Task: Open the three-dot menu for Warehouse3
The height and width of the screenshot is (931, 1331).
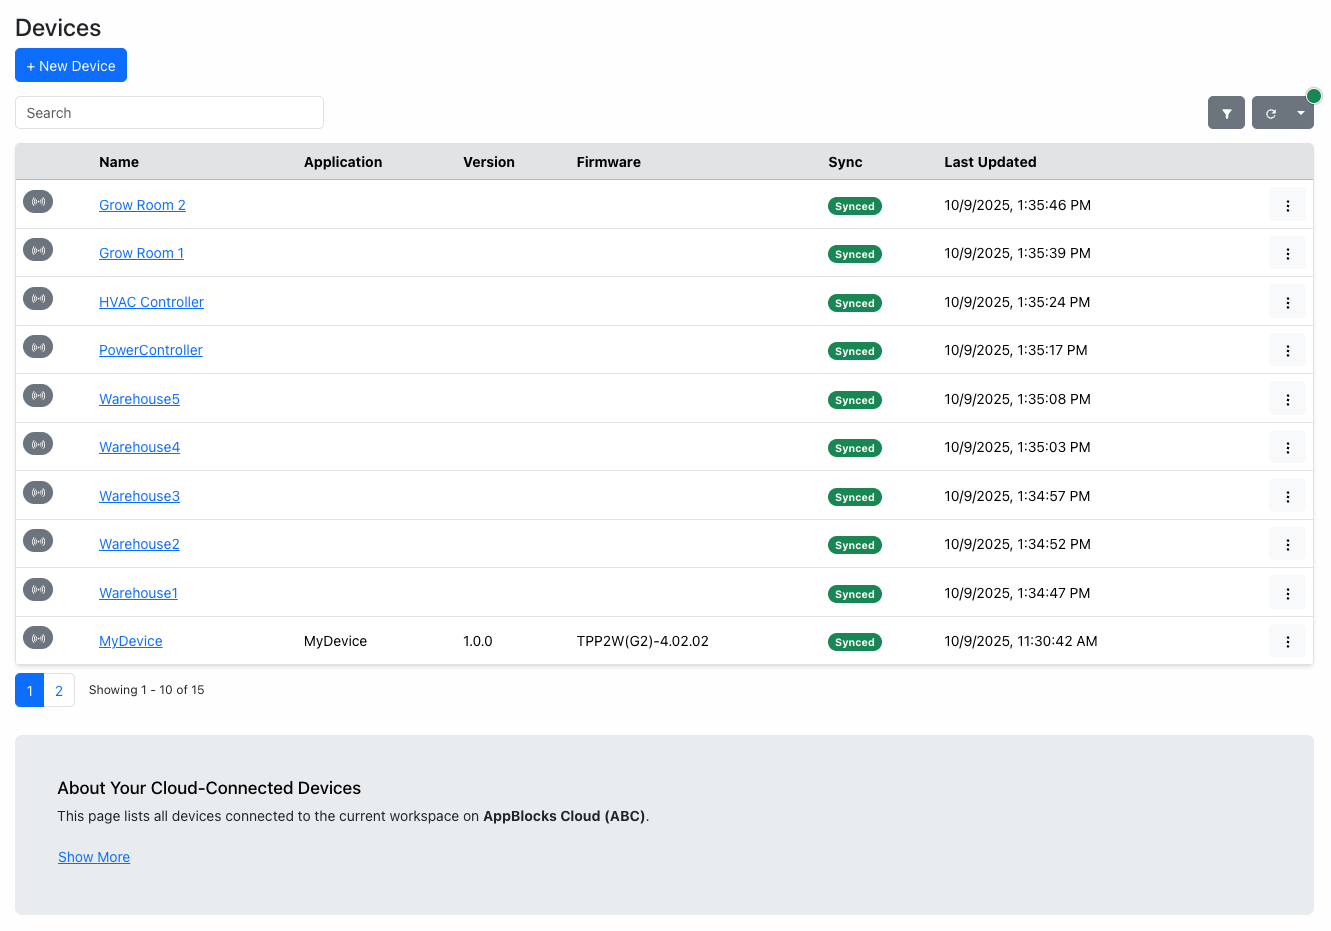Action: (x=1287, y=497)
